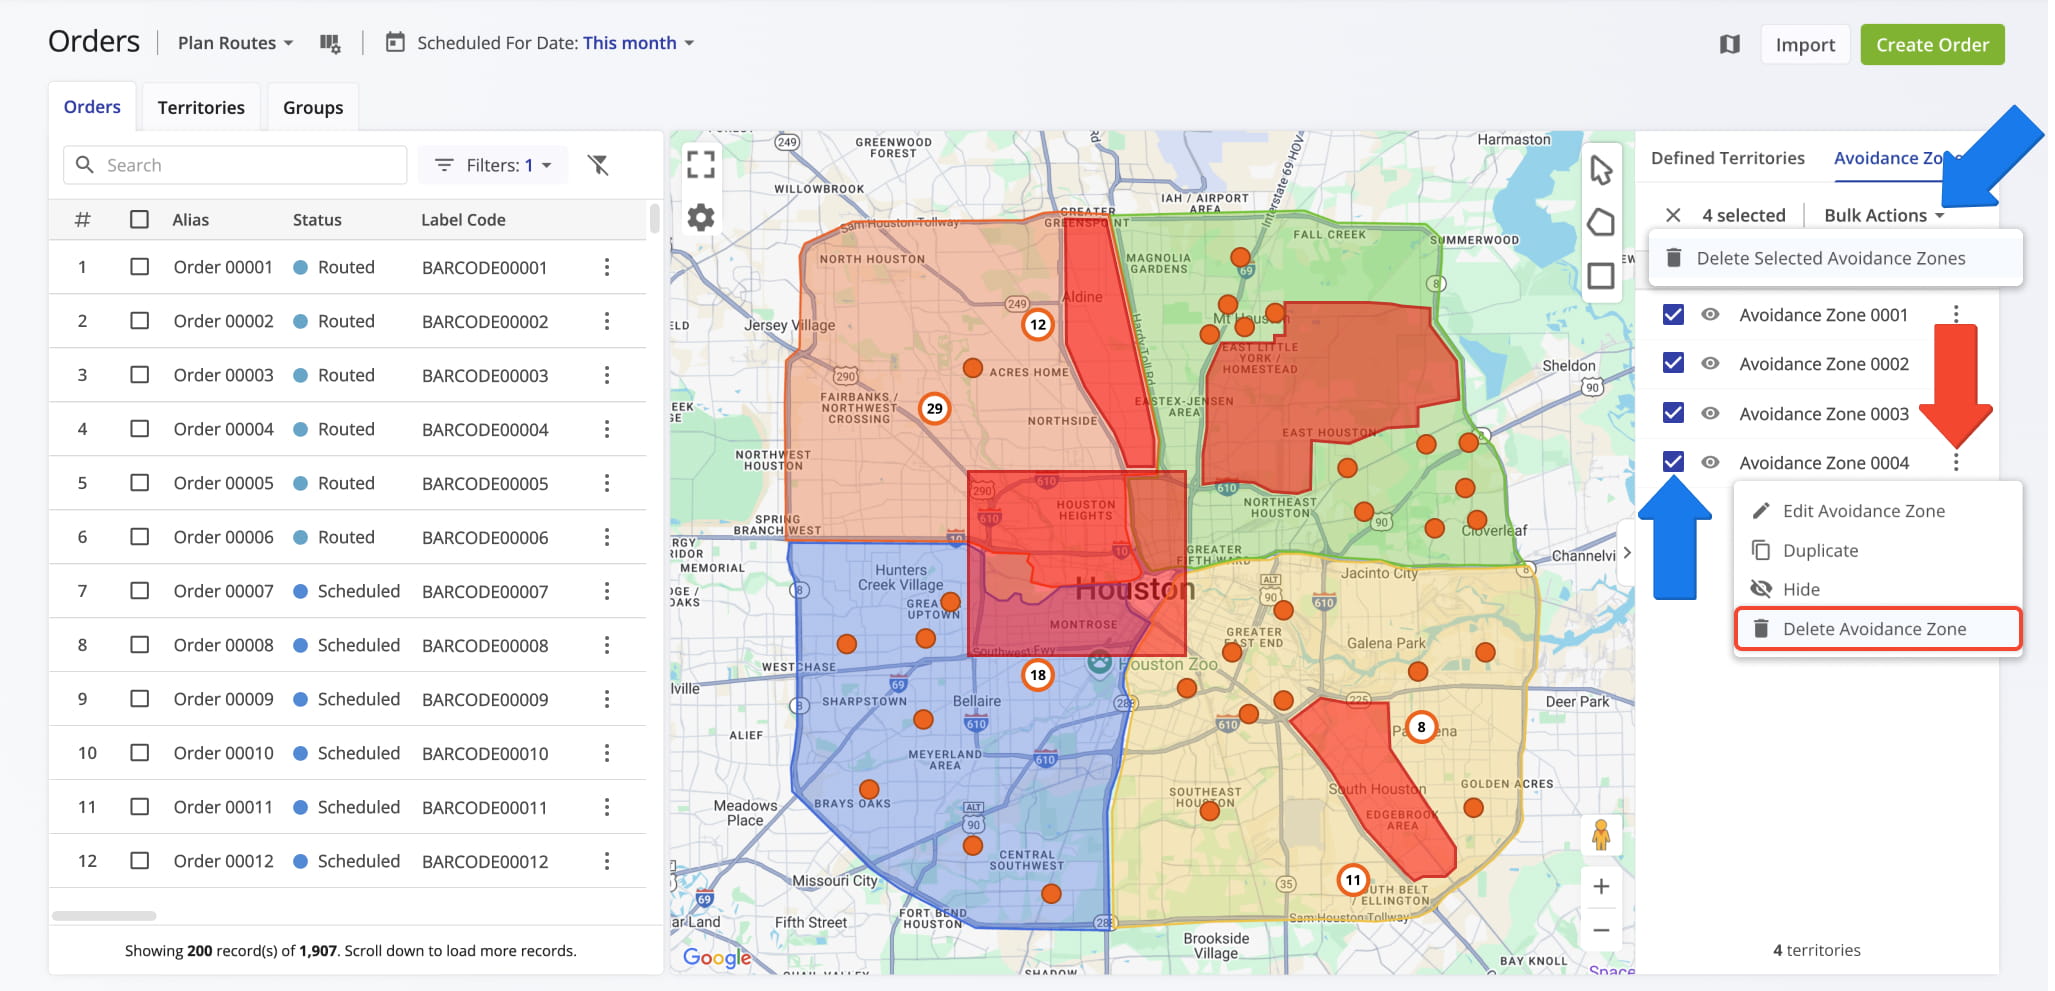Sort by the Label Code column header
This screenshot has width=2055, height=991.
[x=463, y=219]
